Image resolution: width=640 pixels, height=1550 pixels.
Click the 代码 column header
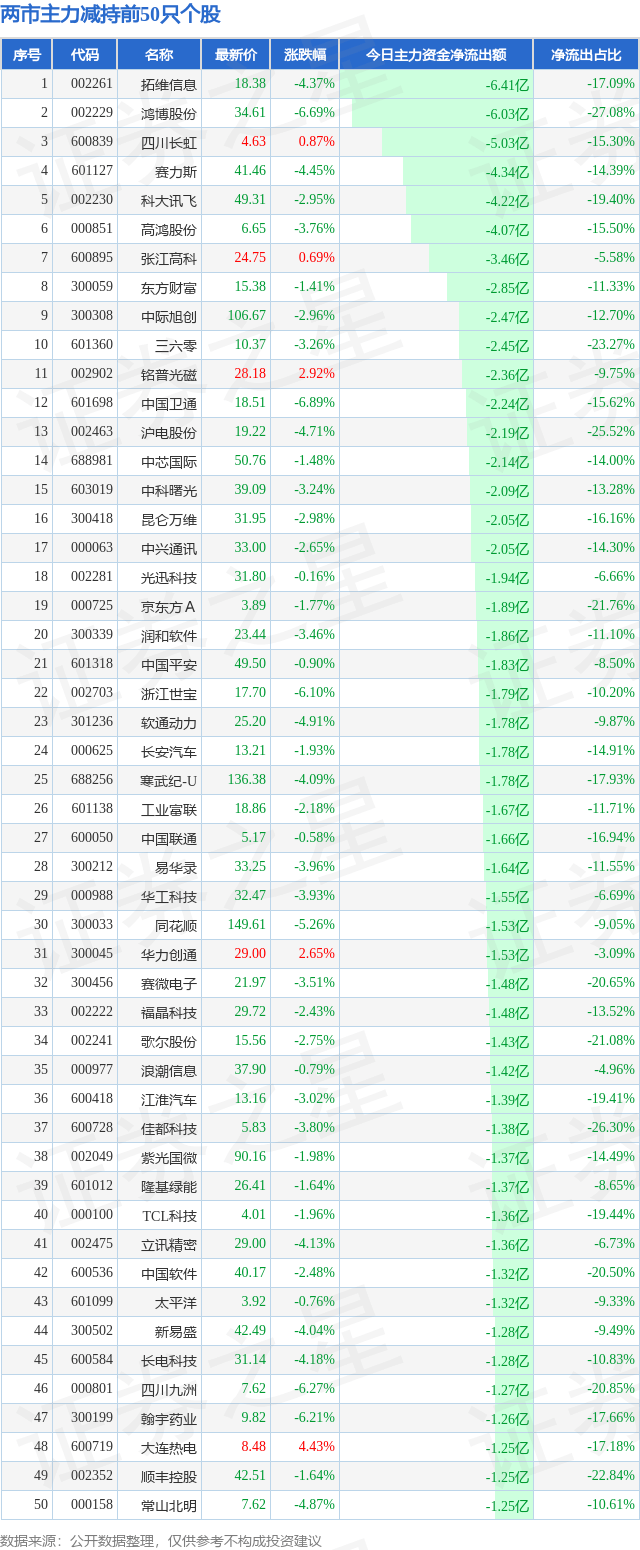click(85, 55)
